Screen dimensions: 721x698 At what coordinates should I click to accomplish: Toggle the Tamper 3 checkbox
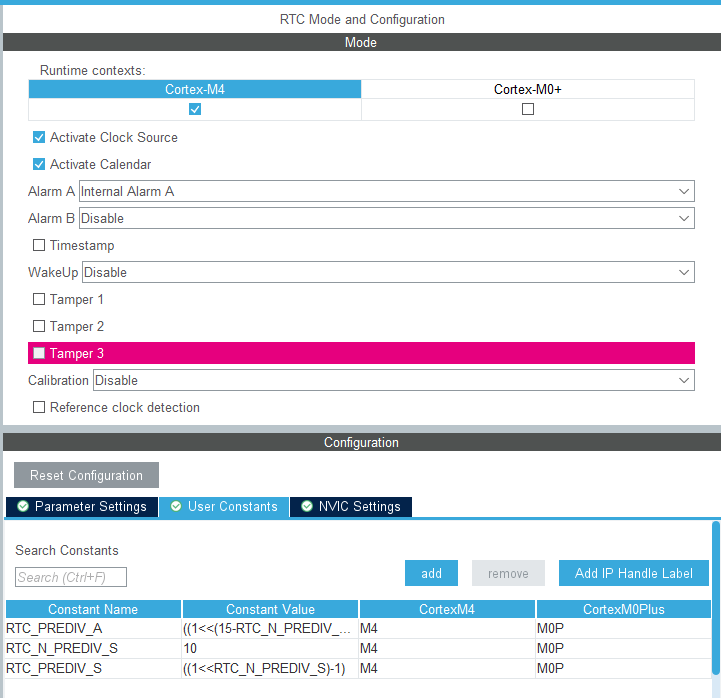39,353
